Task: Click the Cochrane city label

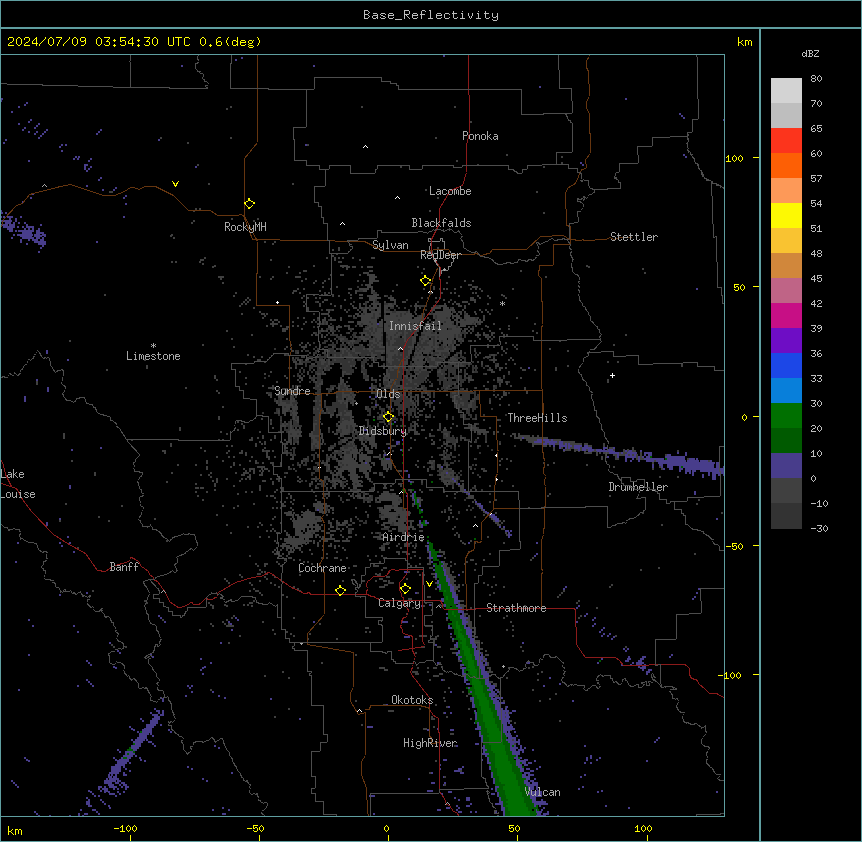Action: tap(322, 568)
